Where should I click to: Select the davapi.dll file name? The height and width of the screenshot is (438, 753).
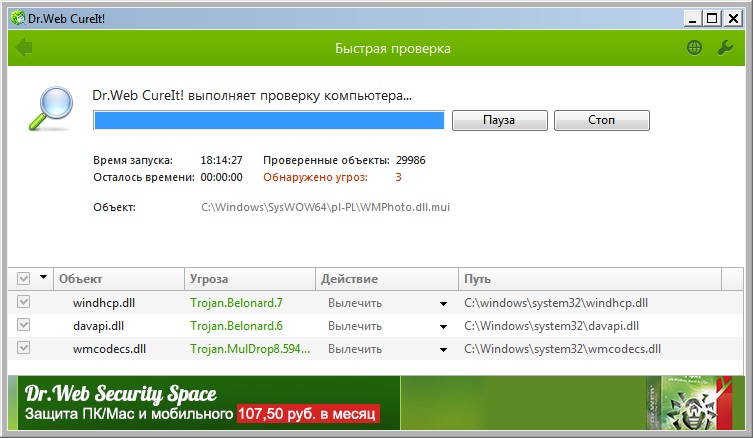tap(98, 326)
